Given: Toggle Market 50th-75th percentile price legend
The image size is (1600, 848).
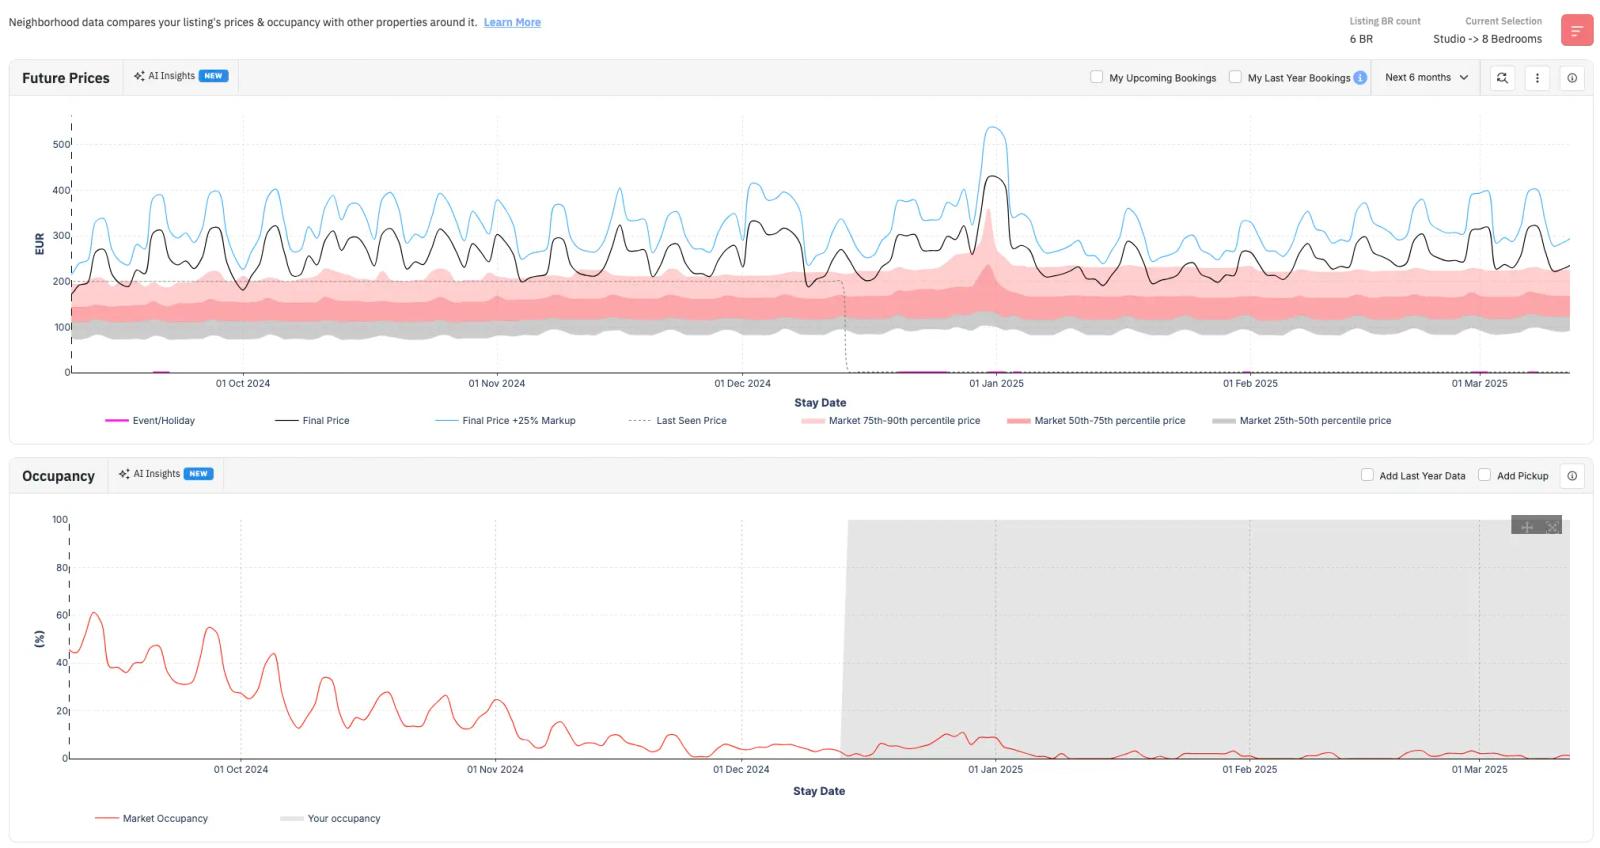Looking at the screenshot, I should click(1096, 421).
